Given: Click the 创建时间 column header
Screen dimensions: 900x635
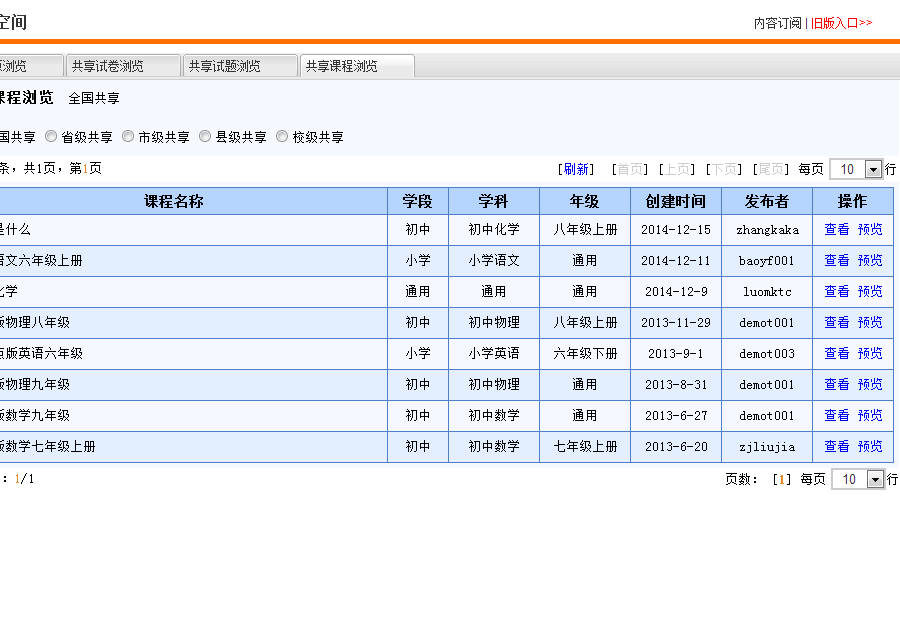Looking at the screenshot, I should click(x=675, y=201).
